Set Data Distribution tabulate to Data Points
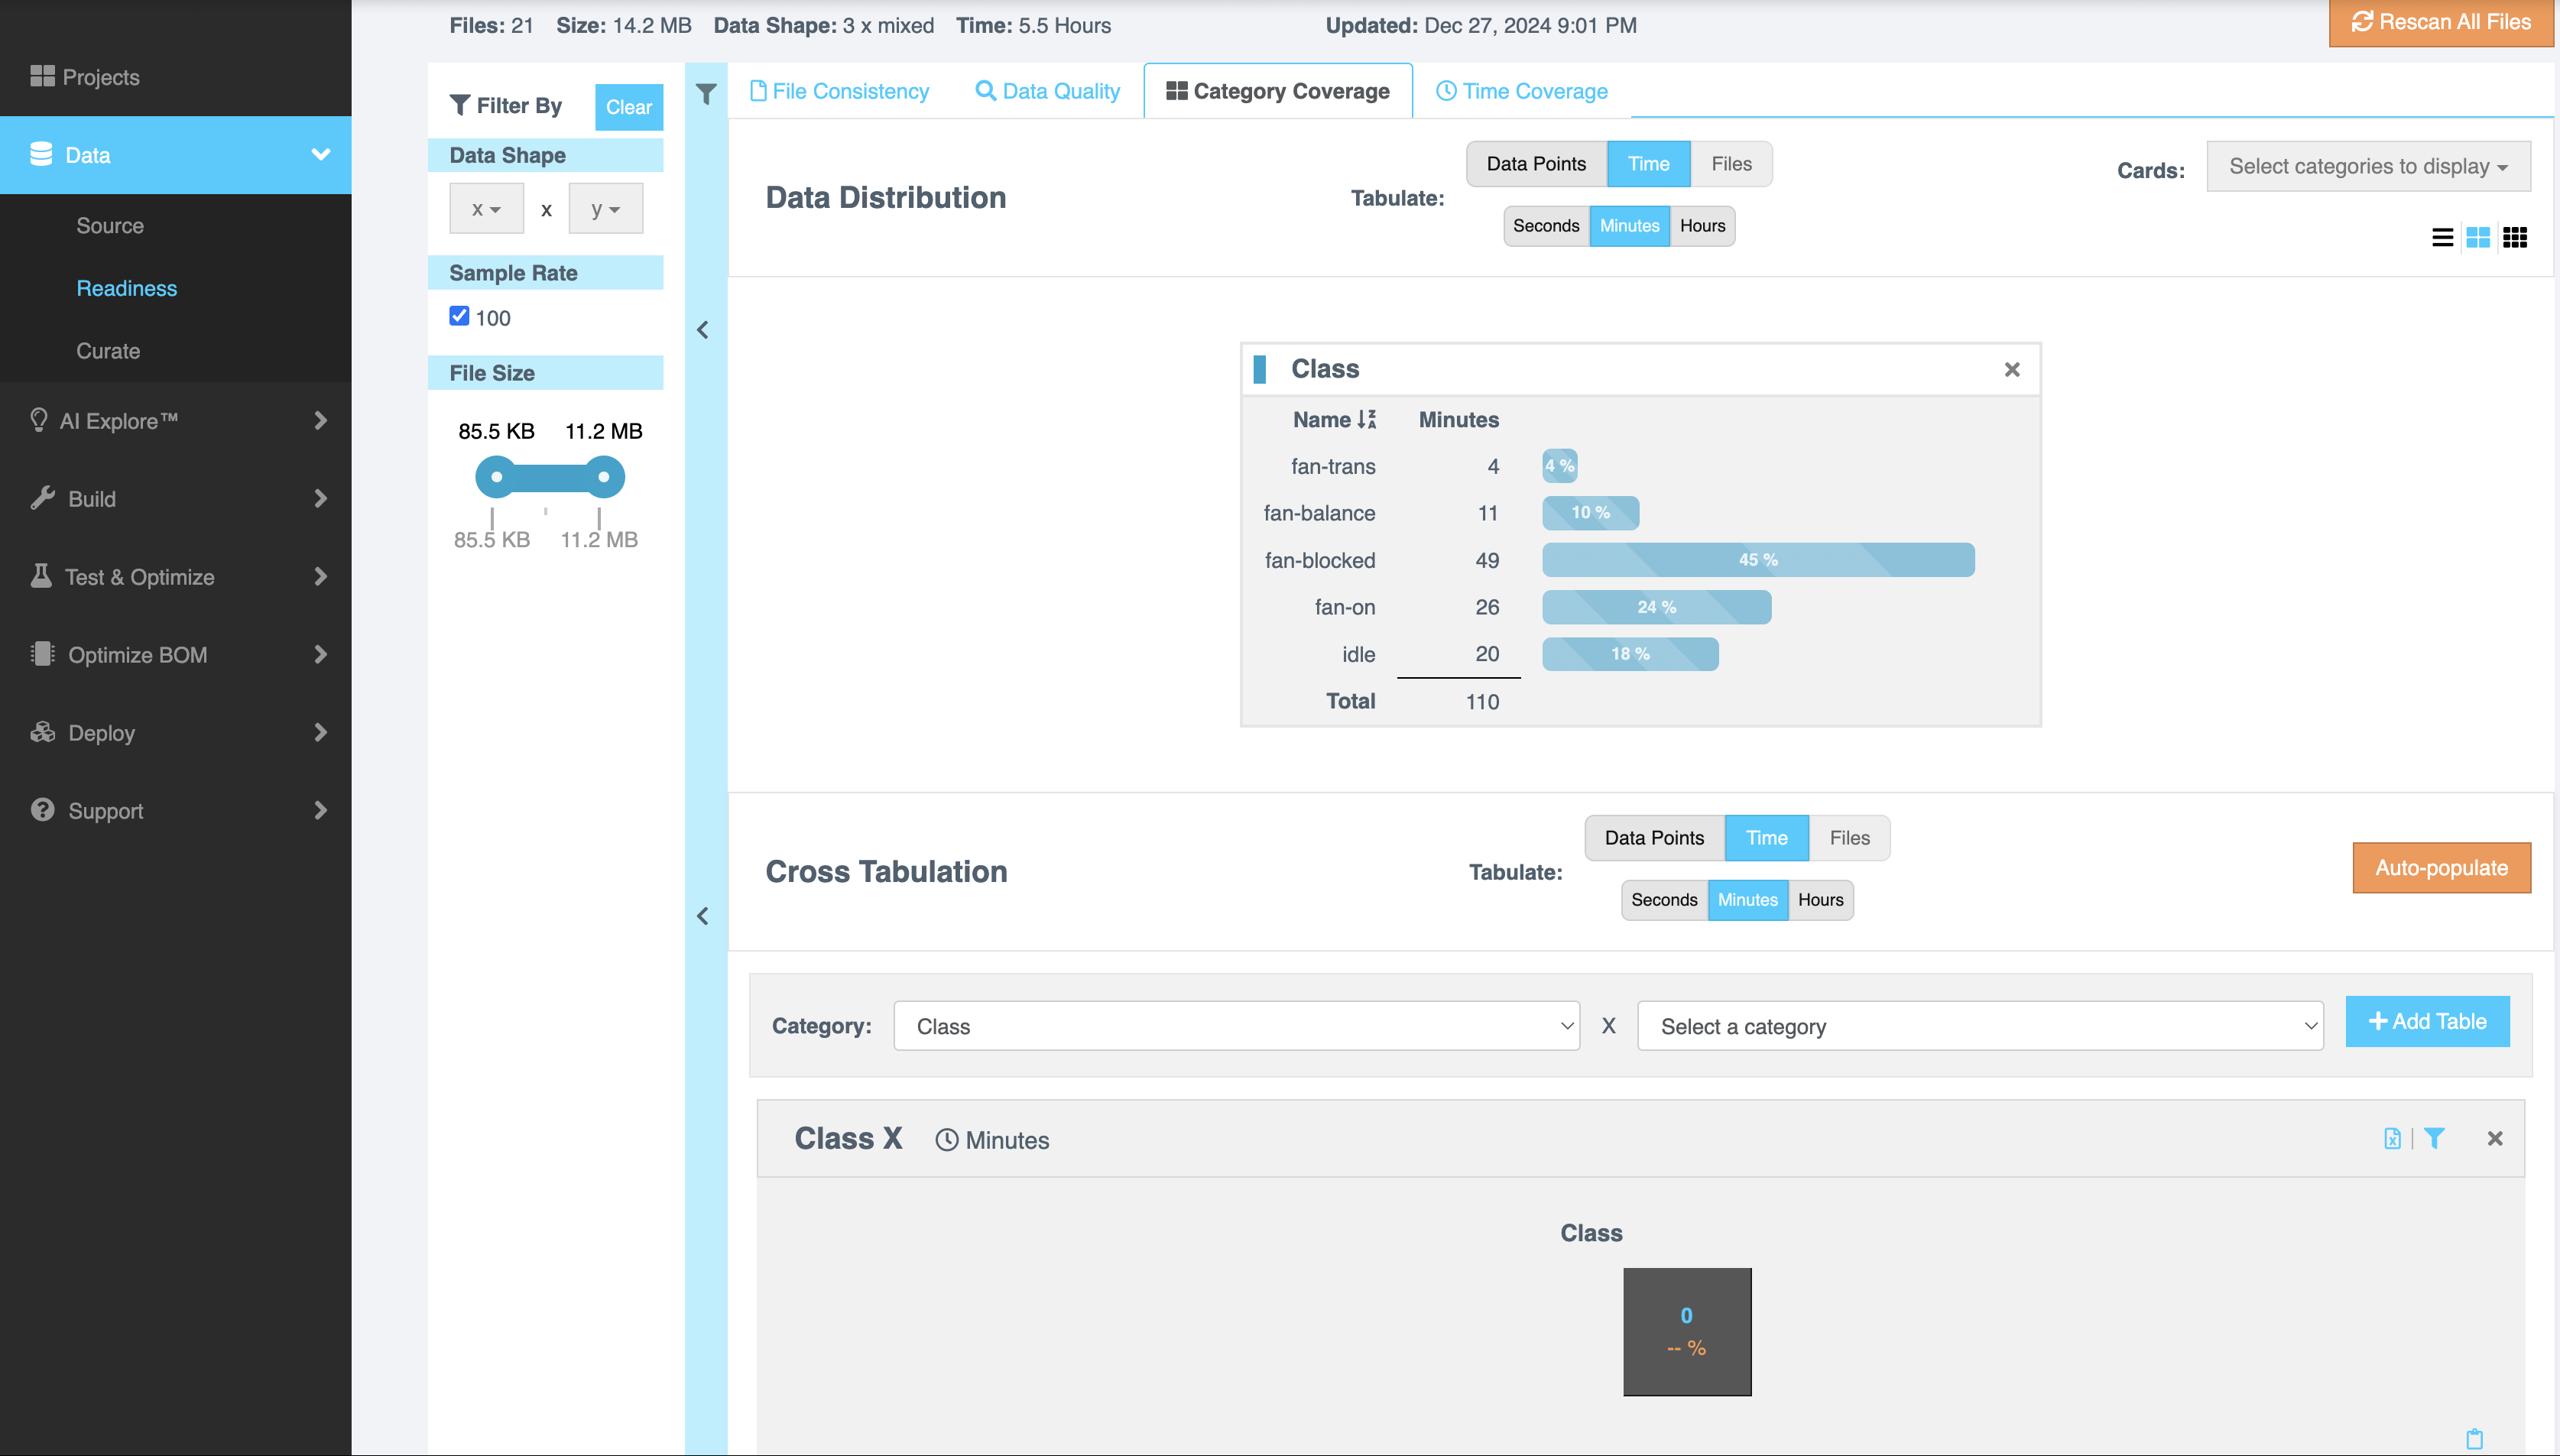This screenshot has width=2560, height=1456. pos(1536,164)
